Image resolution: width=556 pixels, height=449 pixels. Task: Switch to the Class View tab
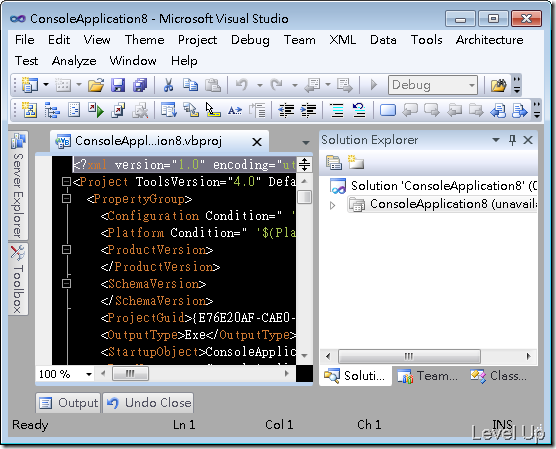pyautogui.click(x=499, y=376)
